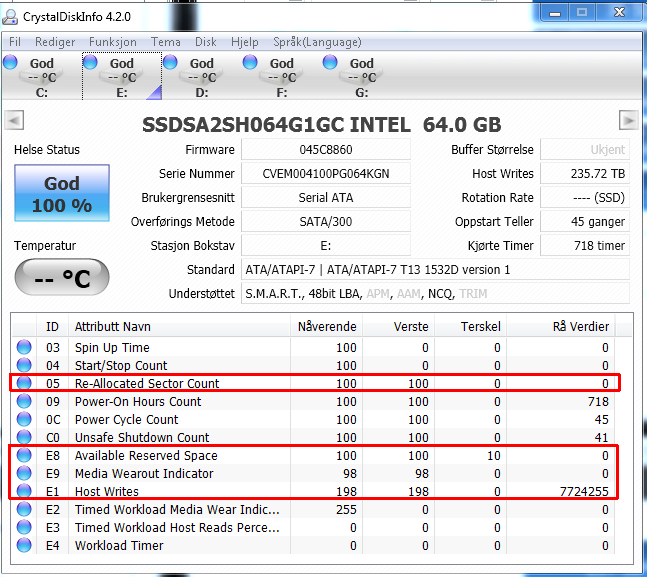Image resolution: width=647 pixels, height=577 pixels.
Task: Select the C: drive status tab
Action: click(x=41, y=76)
